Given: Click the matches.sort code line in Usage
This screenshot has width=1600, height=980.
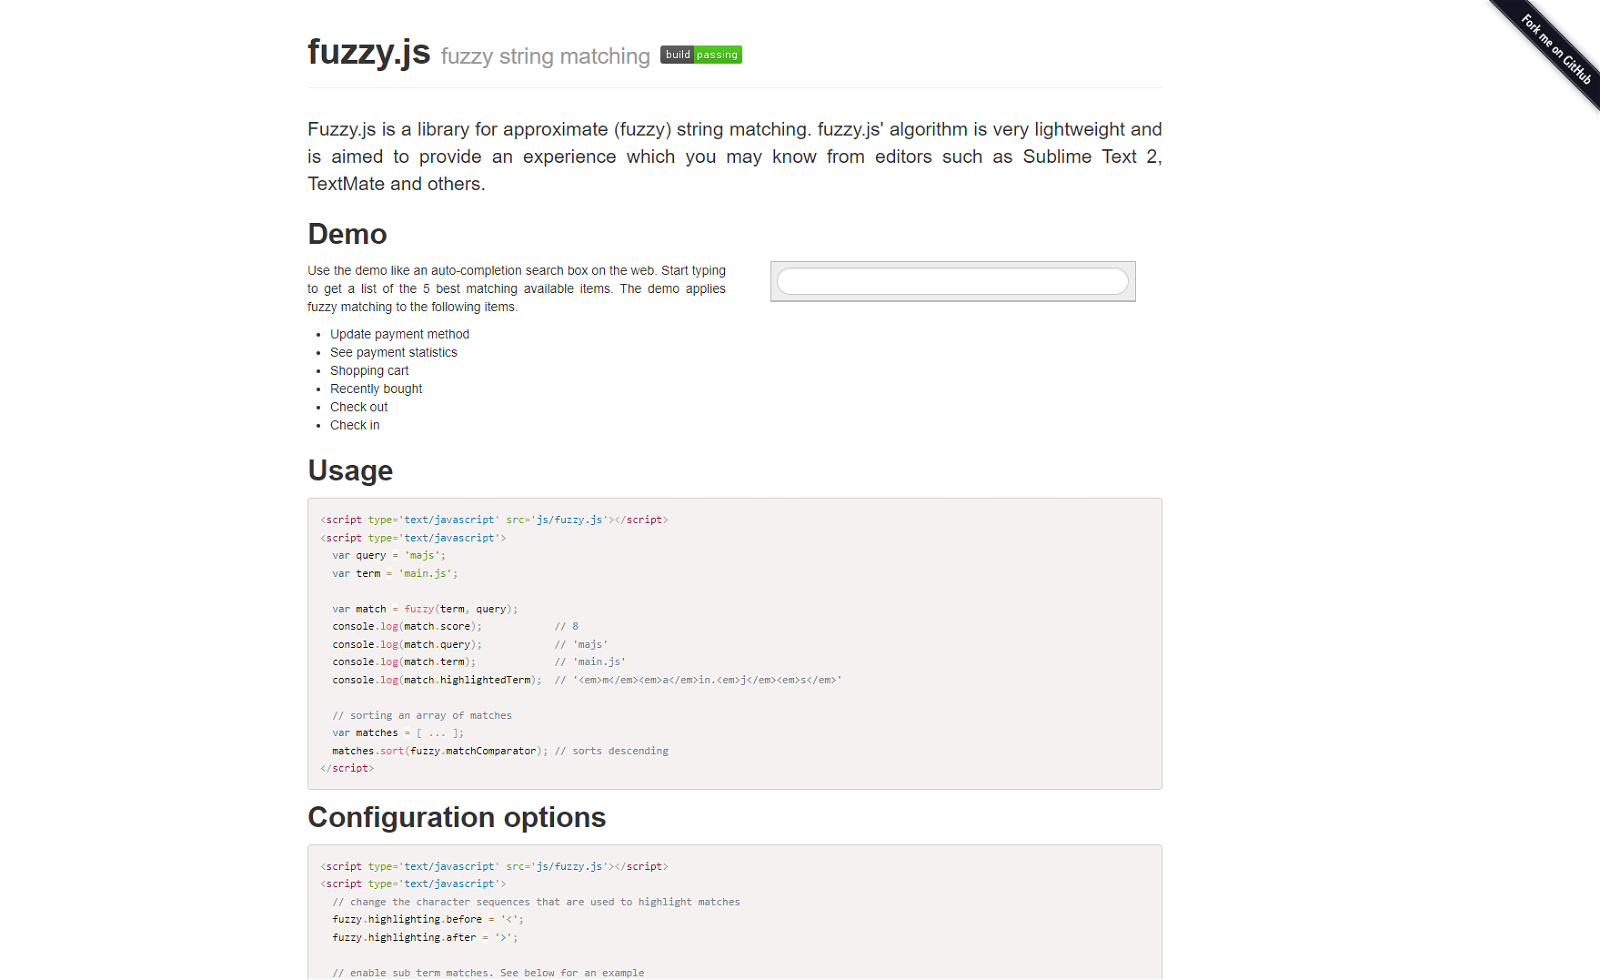Looking at the screenshot, I should click(500, 751).
